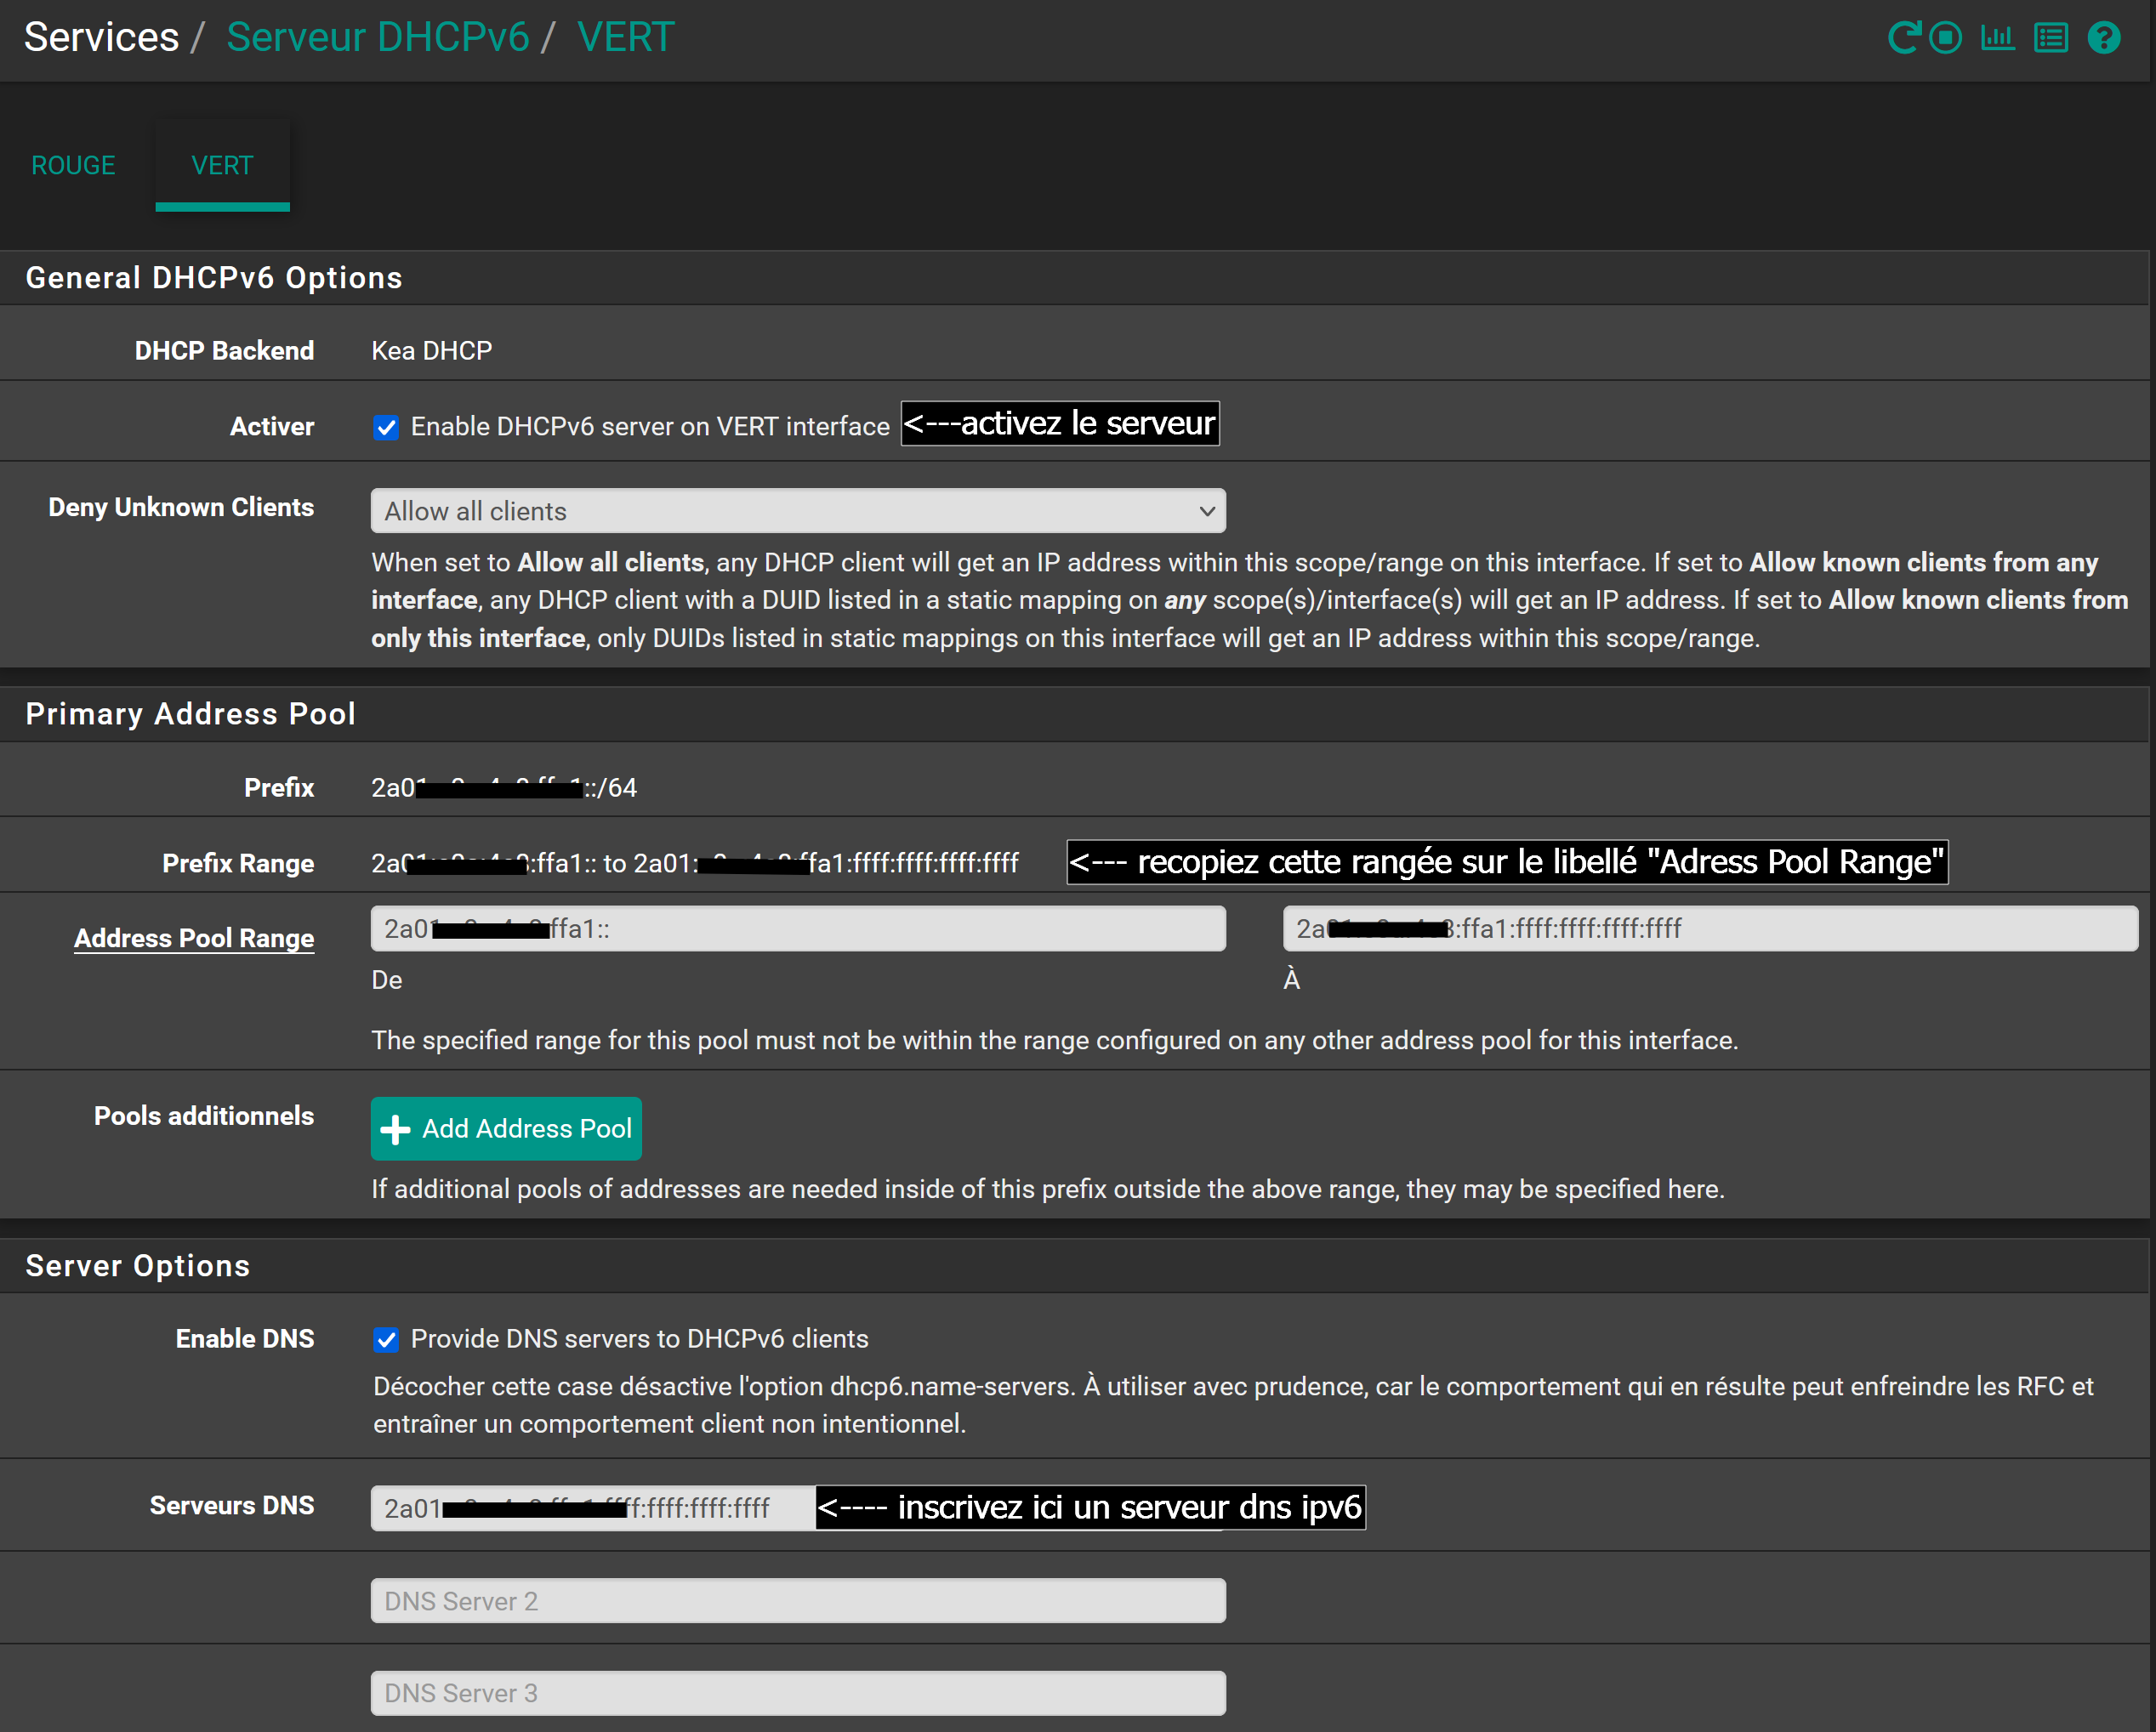Uncheck Provide DNS servers to DHCPv6 clients

click(x=386, y=1339)
